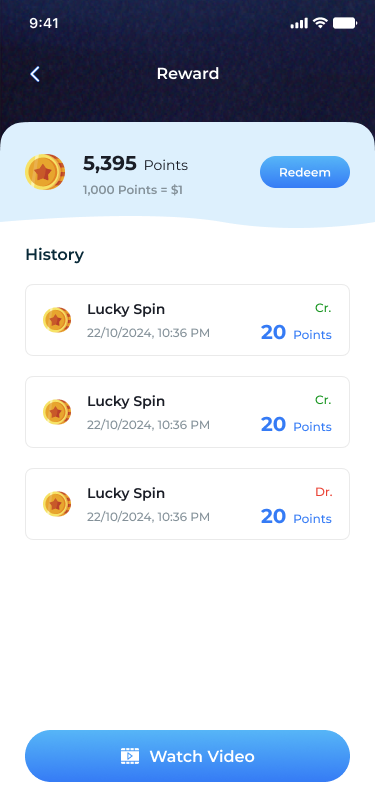Click the coin icon in the Dr. entry
This screenshot has height=812, width=375.
pos(57,504)
